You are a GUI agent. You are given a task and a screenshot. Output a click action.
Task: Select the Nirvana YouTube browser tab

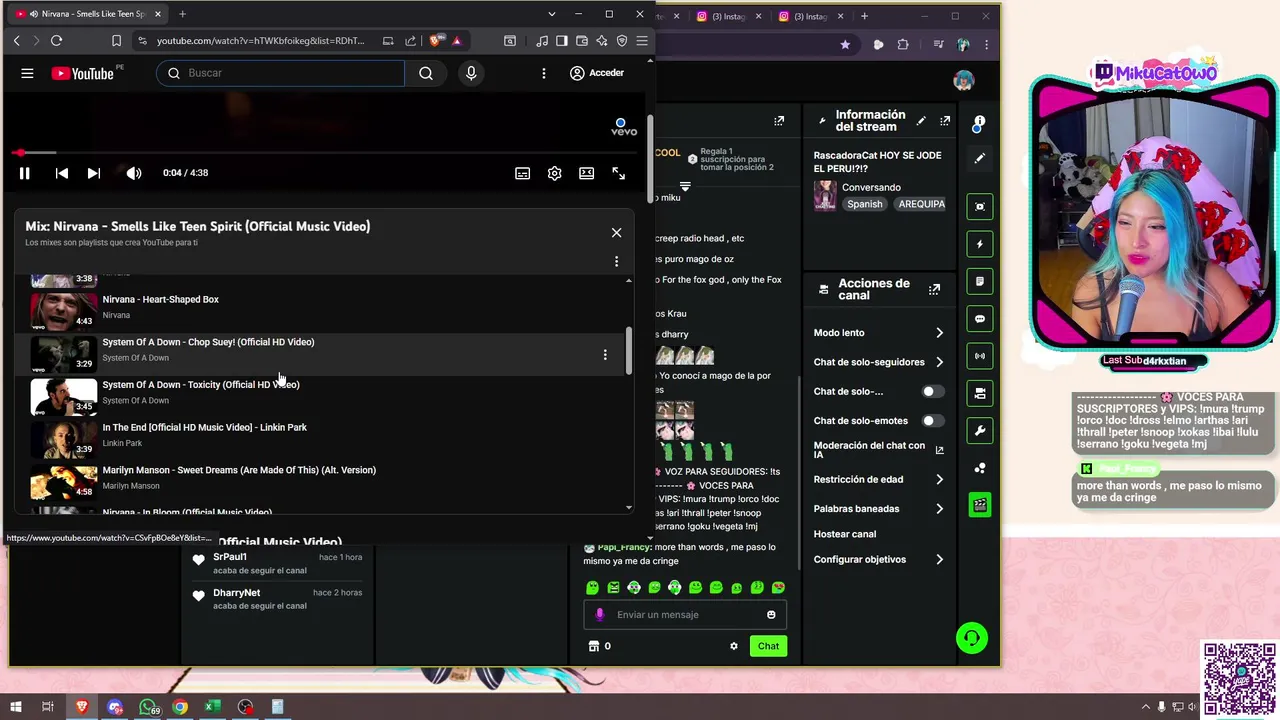(89, 14)
